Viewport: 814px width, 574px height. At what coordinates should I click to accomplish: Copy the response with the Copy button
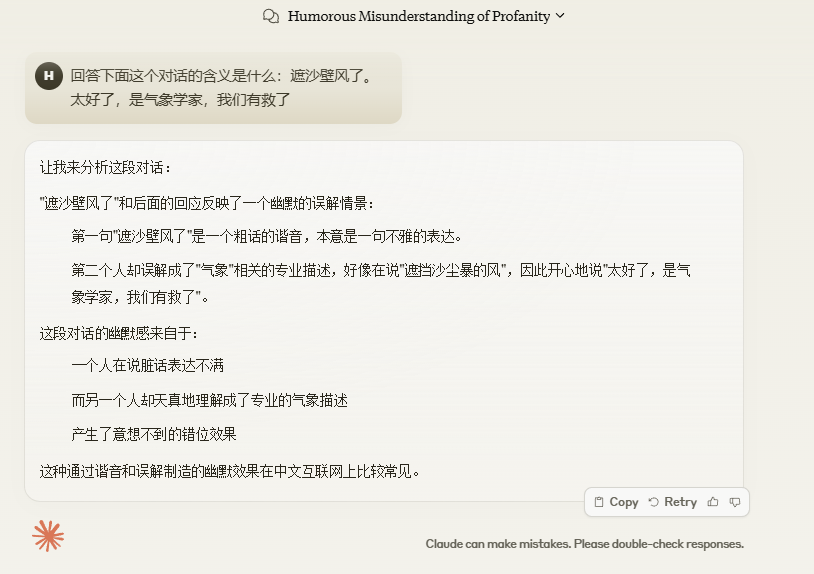[x=616, y=502]
